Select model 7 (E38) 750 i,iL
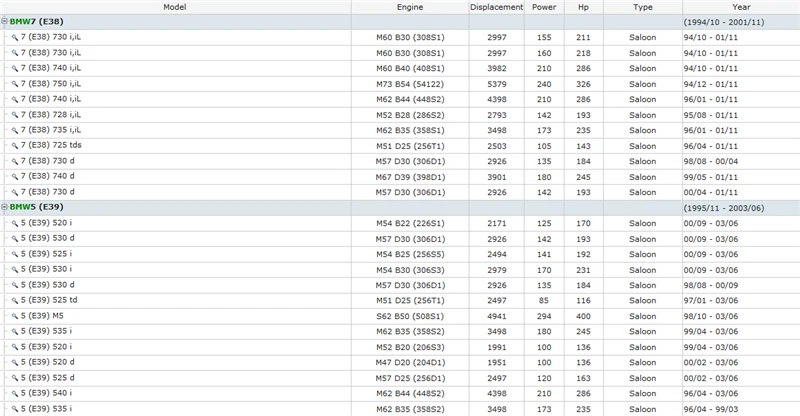Viewport: 800px width, 416px height. click(51, 83)
